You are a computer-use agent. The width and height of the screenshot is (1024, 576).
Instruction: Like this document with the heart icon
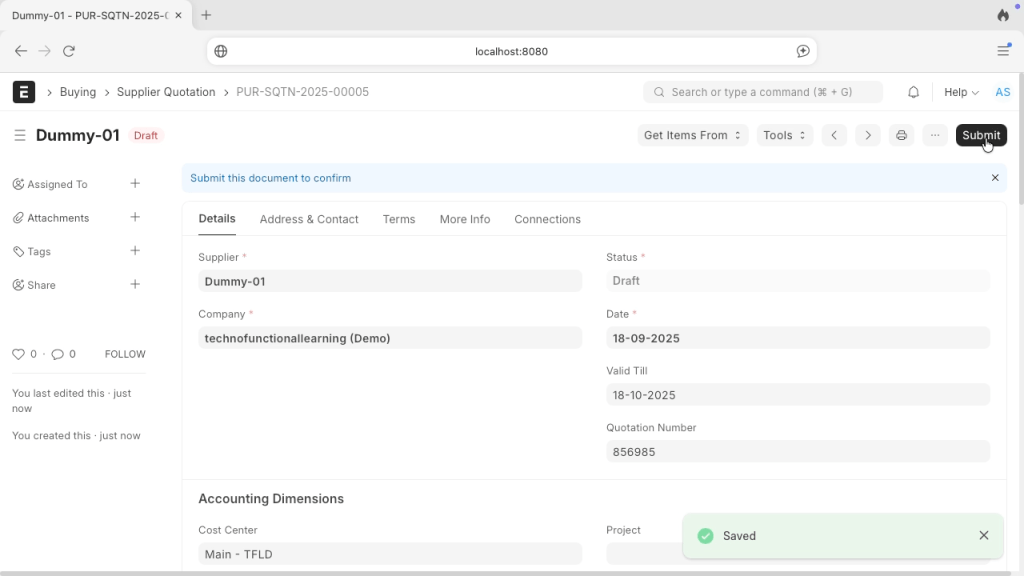(18, 354)
